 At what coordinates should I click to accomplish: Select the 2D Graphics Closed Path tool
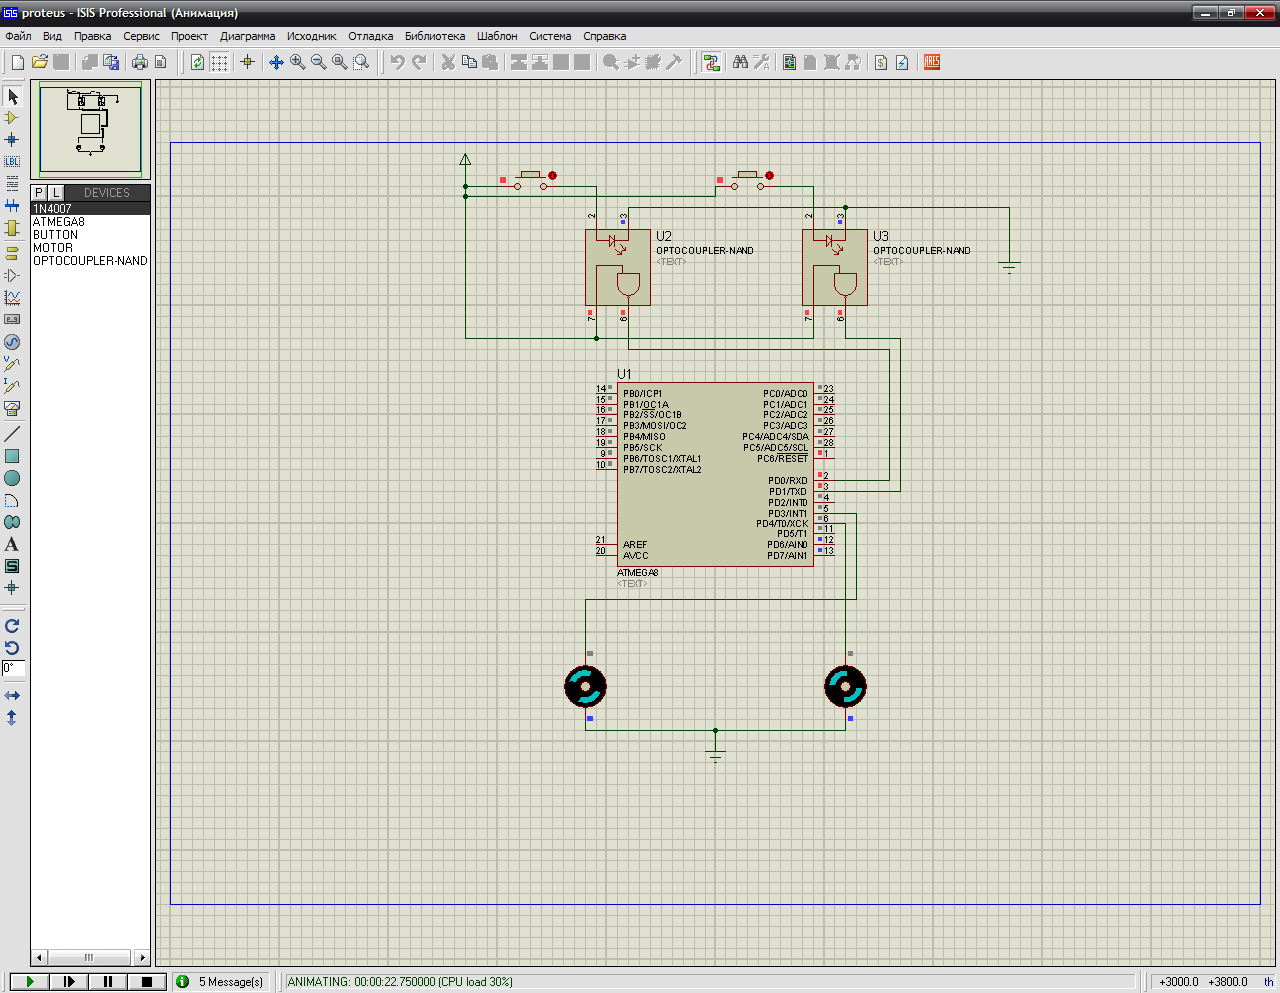pyautogui.click(x=12, y=522)
